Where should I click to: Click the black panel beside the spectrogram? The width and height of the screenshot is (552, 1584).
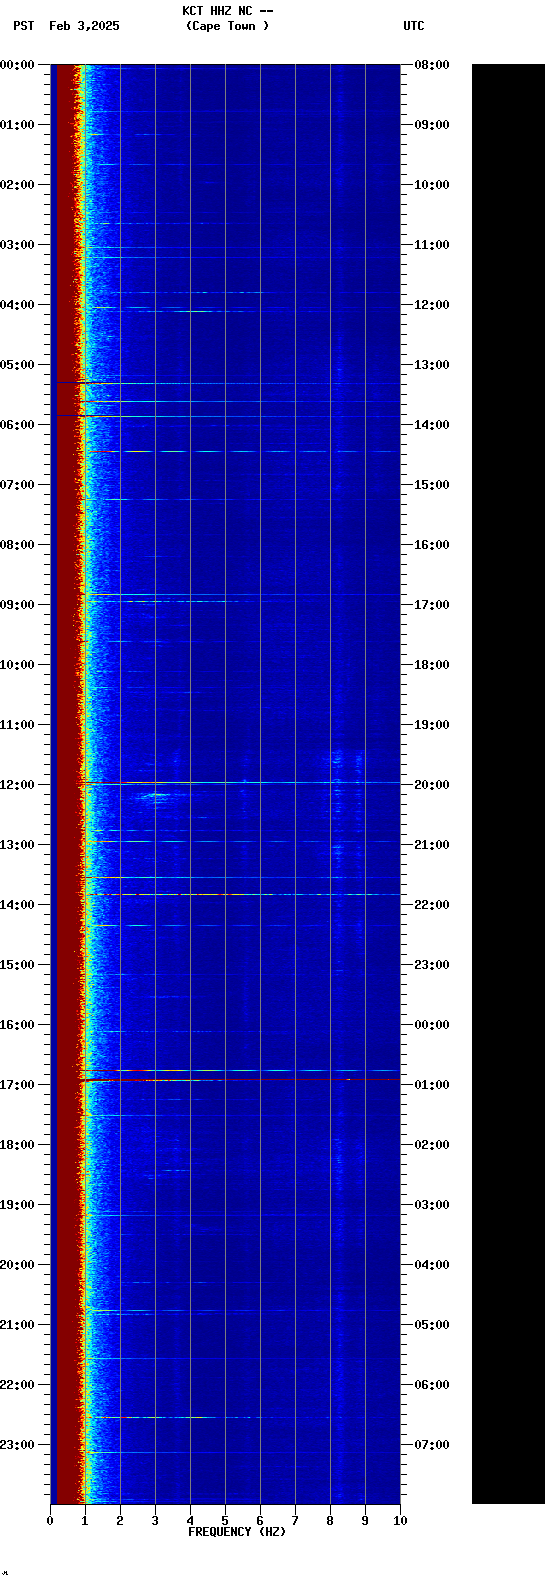(x=508, y=784)
